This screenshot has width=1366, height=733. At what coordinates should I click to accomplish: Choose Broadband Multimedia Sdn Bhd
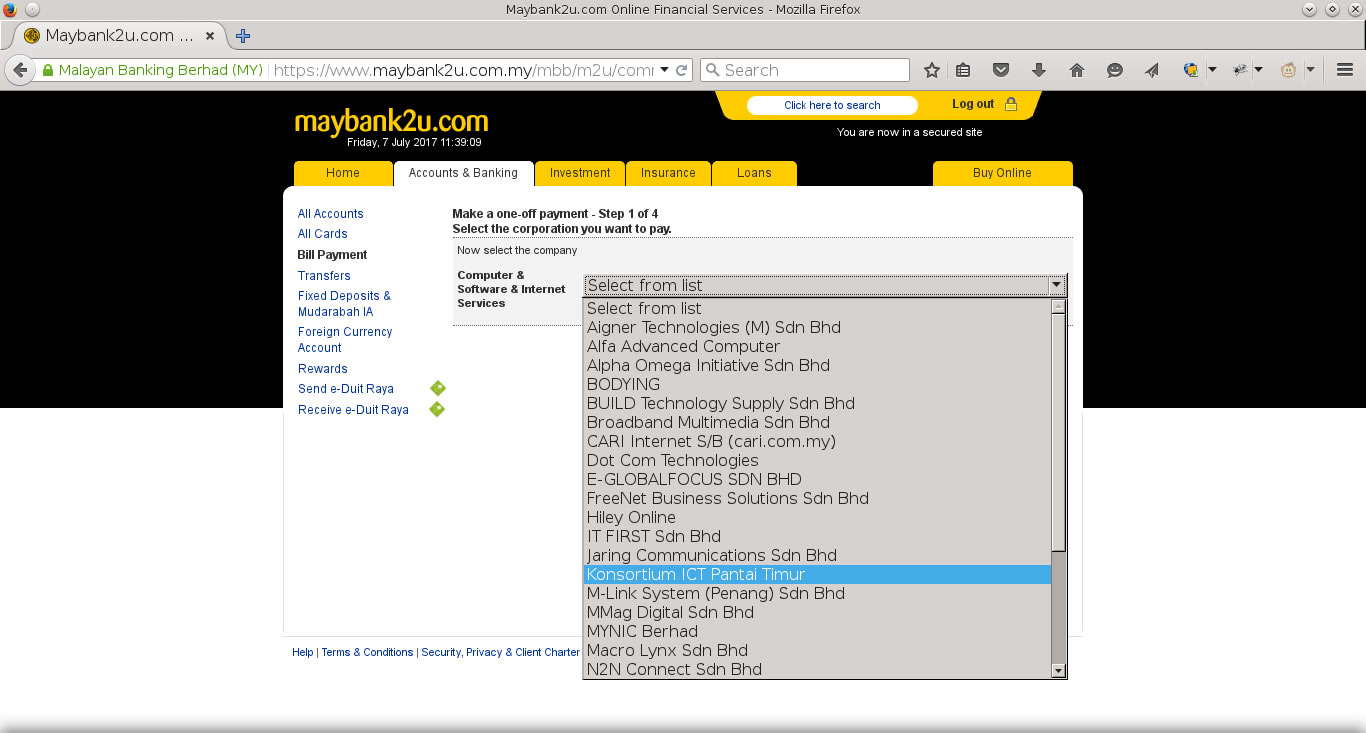pos(817,423)
